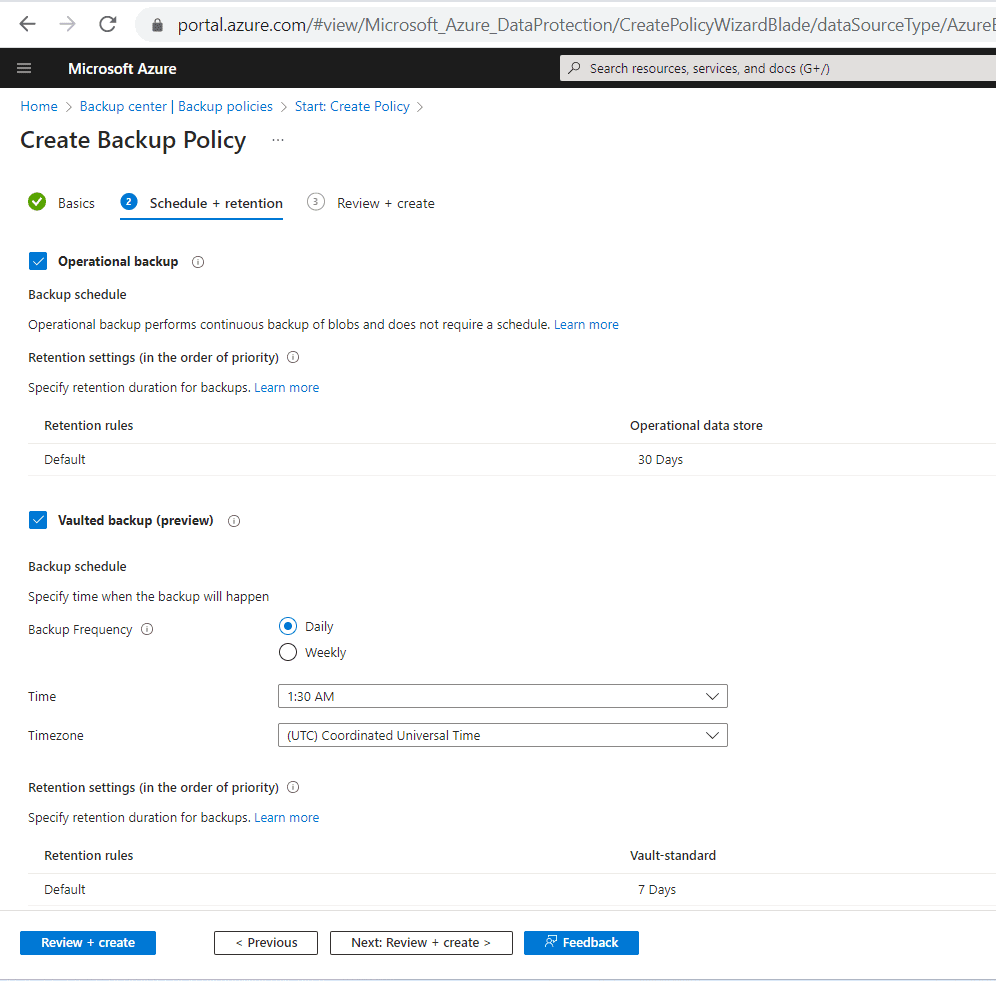
Task: Open Backup center | Backup policies breadcrumb
Action: pos(176,106)
